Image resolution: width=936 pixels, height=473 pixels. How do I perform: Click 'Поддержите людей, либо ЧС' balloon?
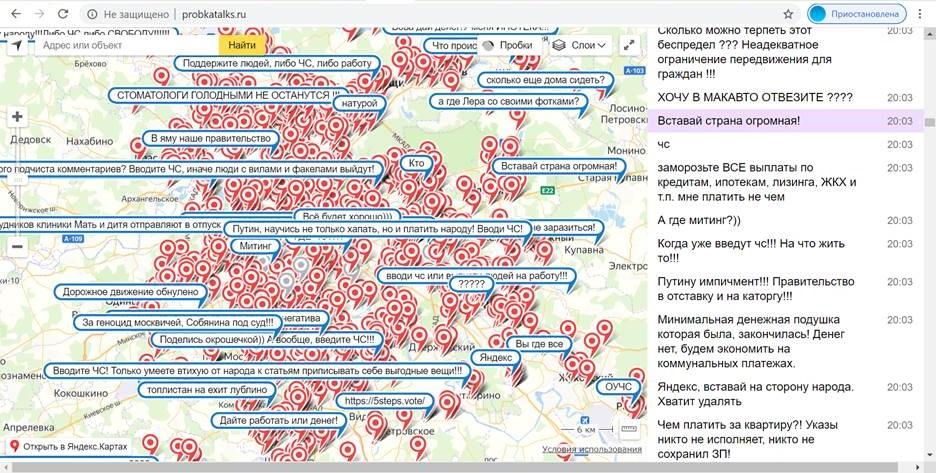tap(277, 63)
